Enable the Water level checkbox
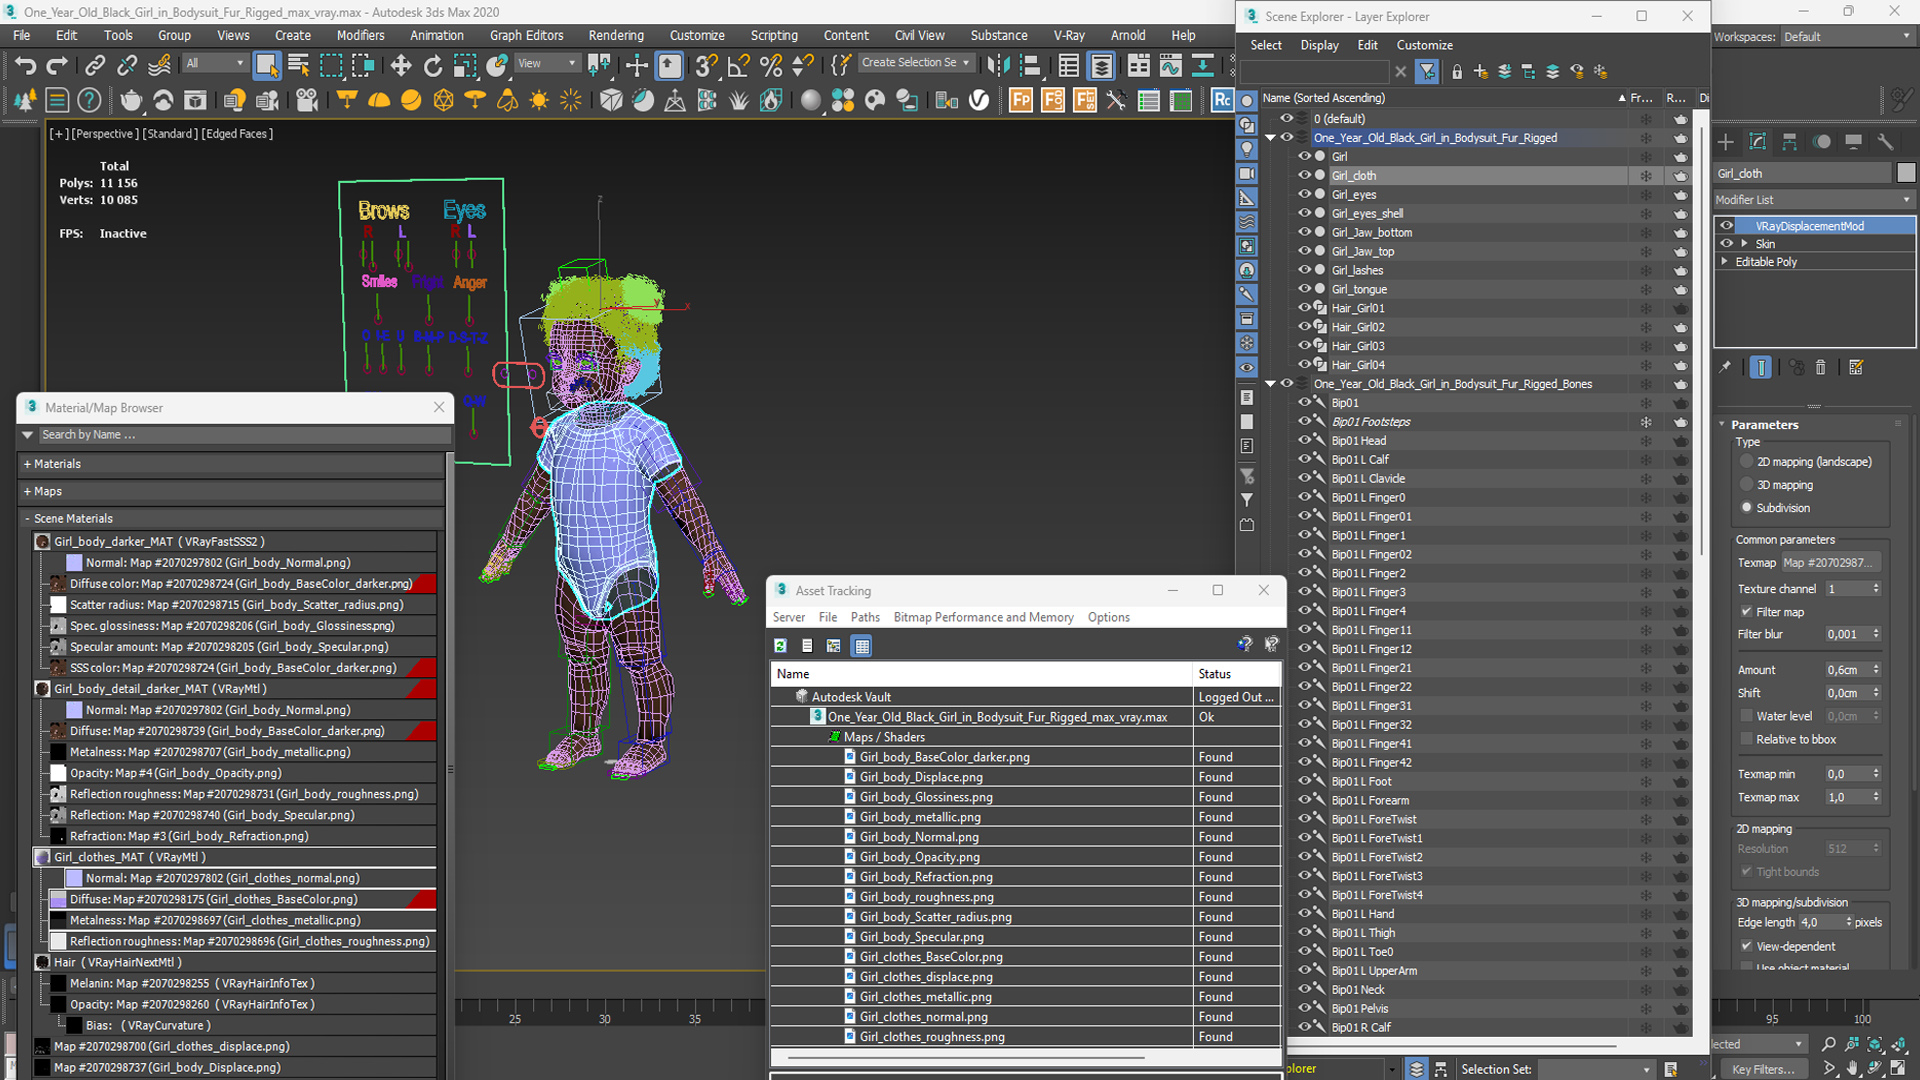 [x=1747, y=716]
